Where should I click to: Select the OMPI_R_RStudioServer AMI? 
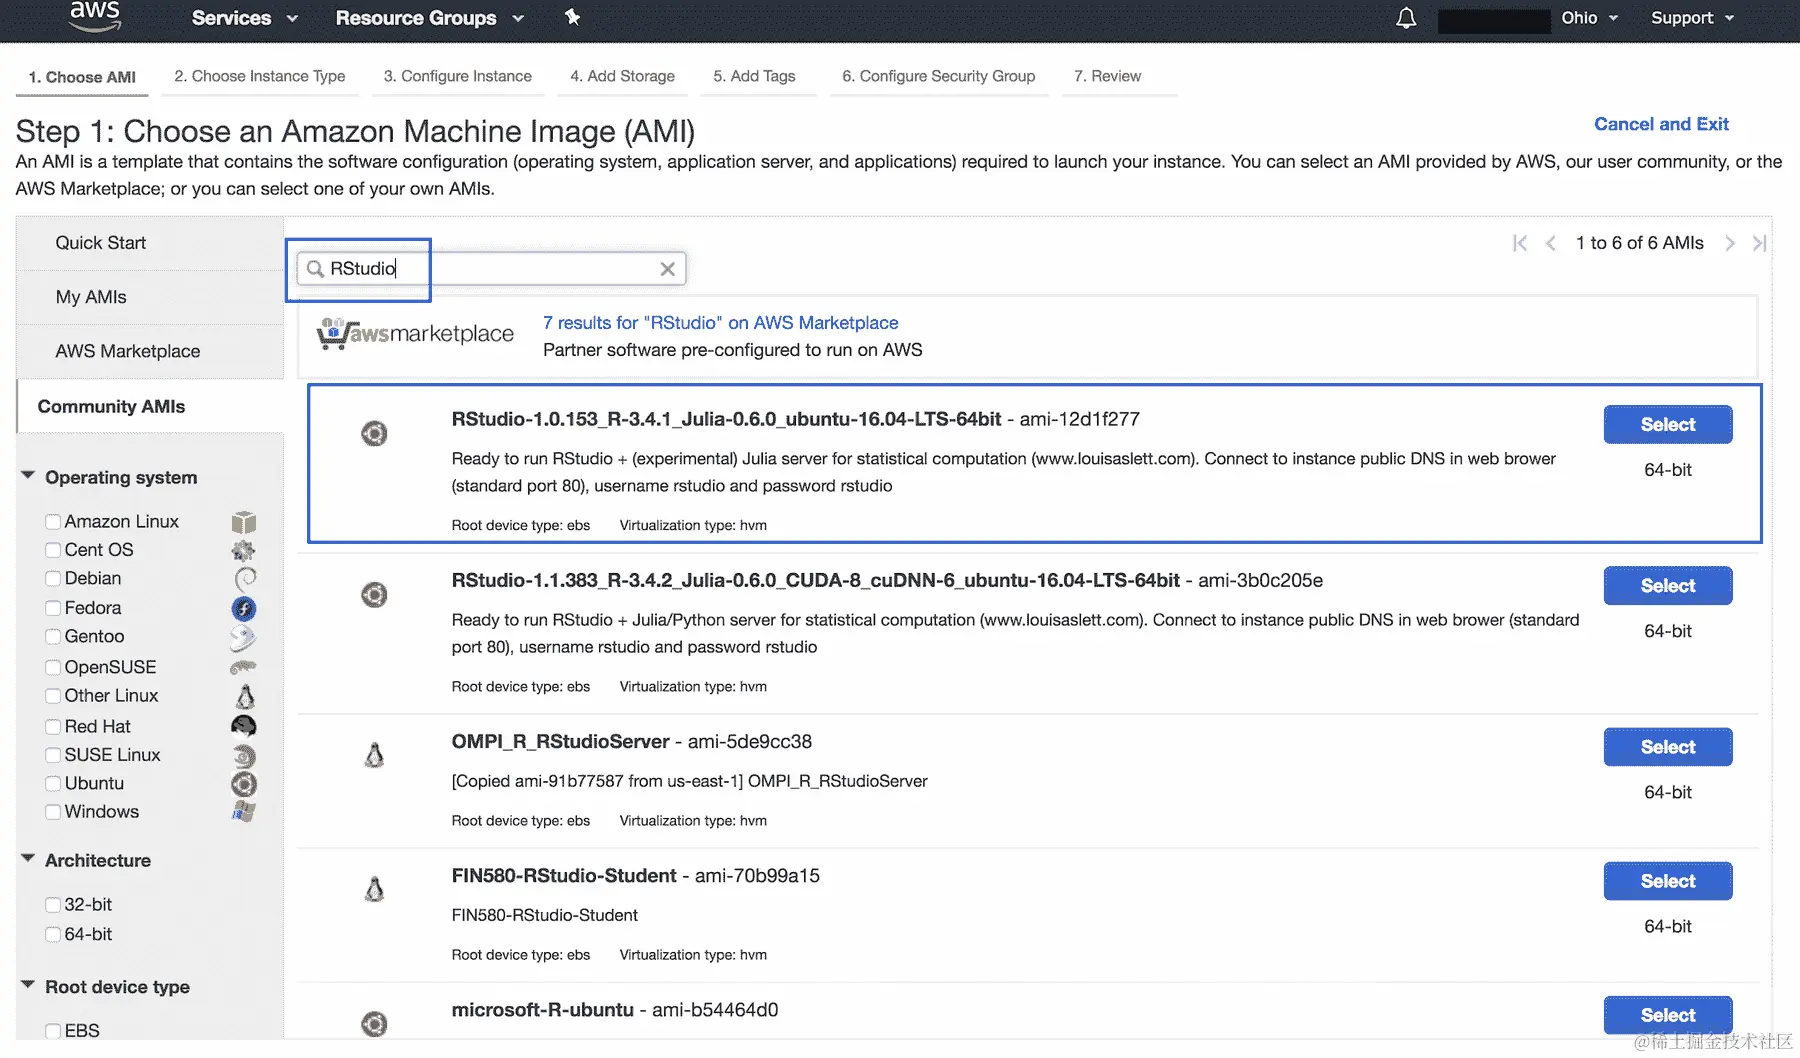click(1668, 747)
